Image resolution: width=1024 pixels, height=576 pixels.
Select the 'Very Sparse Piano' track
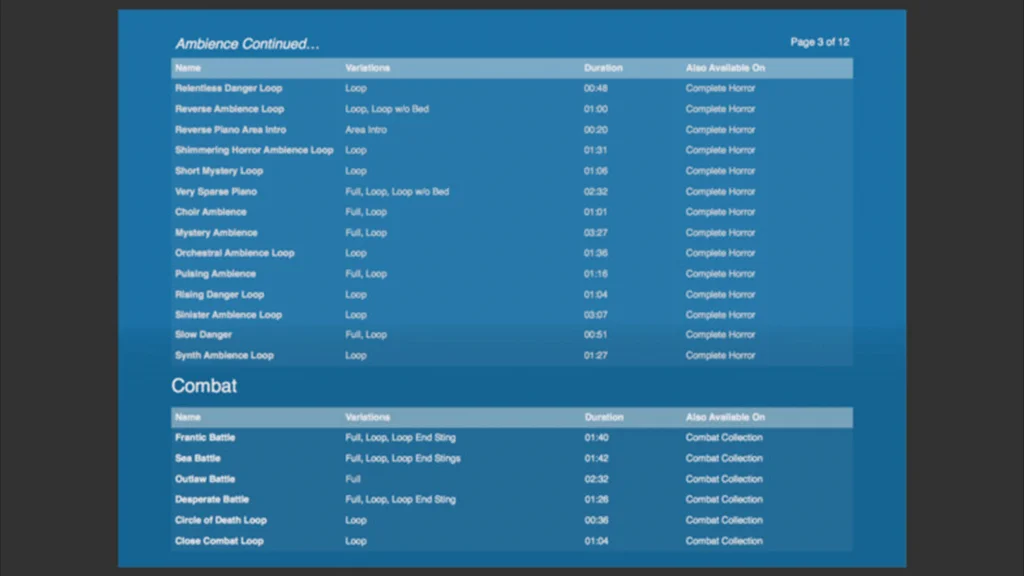[216, 192]
